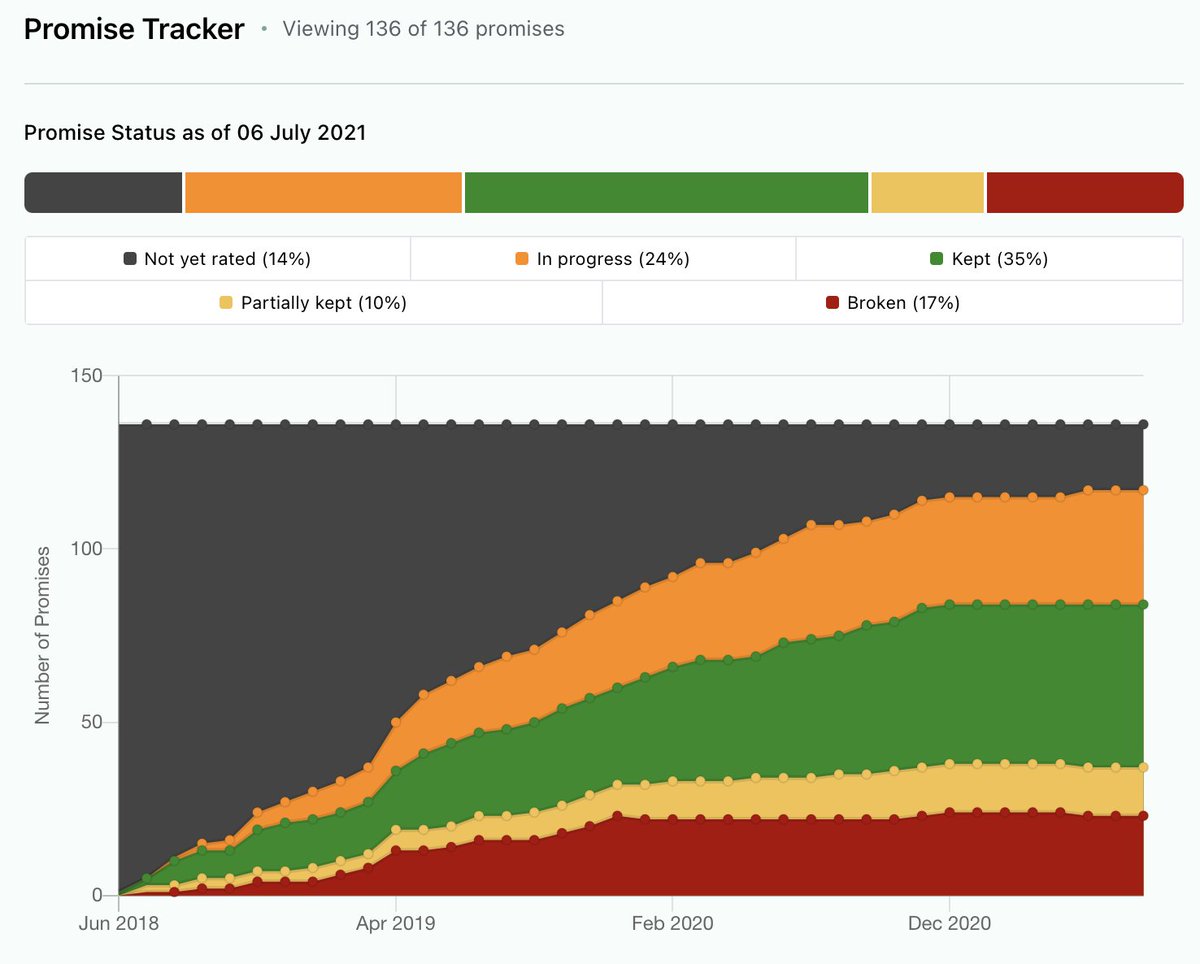Click the 'Jun 2018' x-axis label
Image resolution: width=1200 pixels, height=964 pixels.
(118, 922)
